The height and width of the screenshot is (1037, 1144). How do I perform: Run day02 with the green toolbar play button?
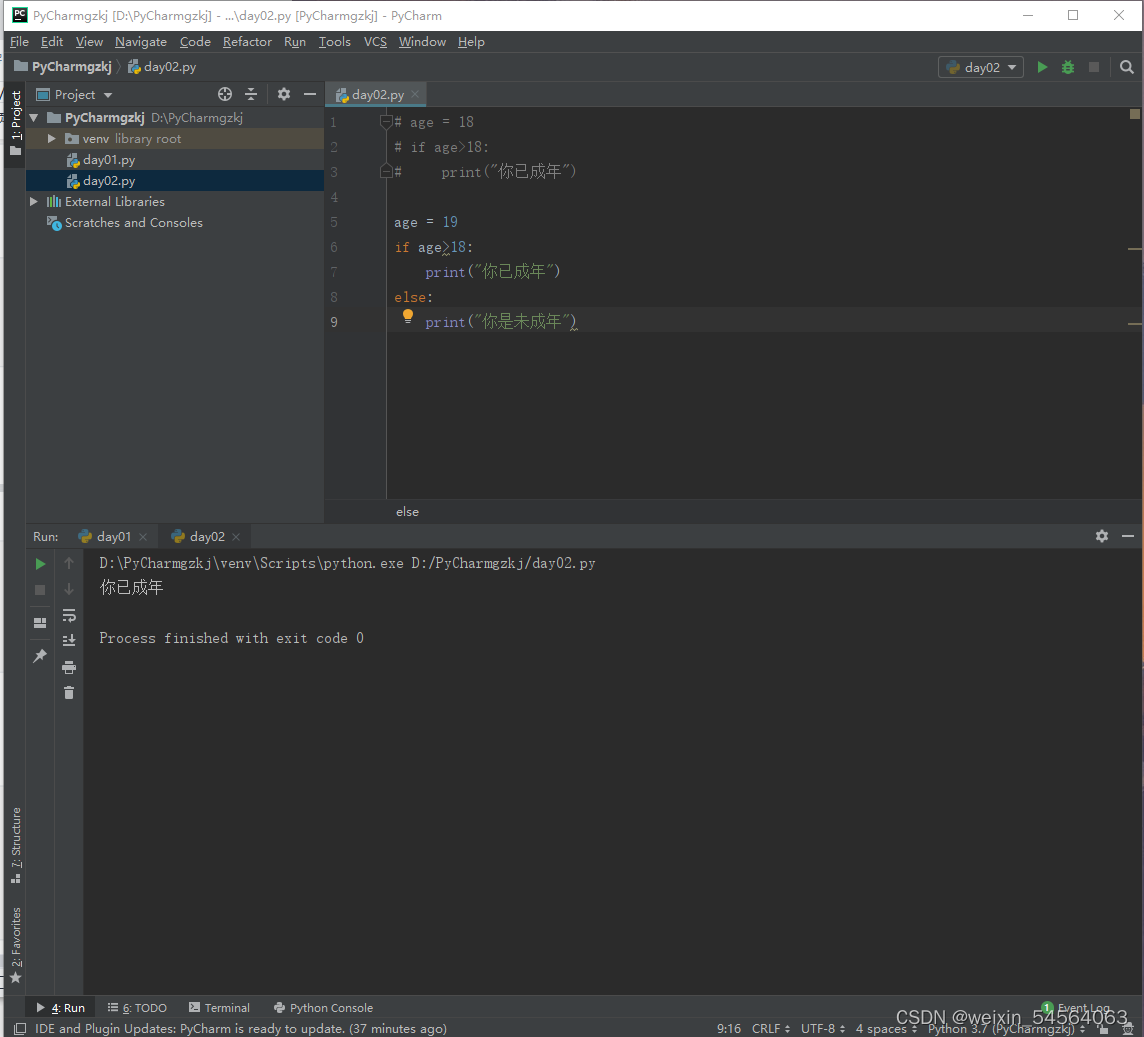(1042, 67)
